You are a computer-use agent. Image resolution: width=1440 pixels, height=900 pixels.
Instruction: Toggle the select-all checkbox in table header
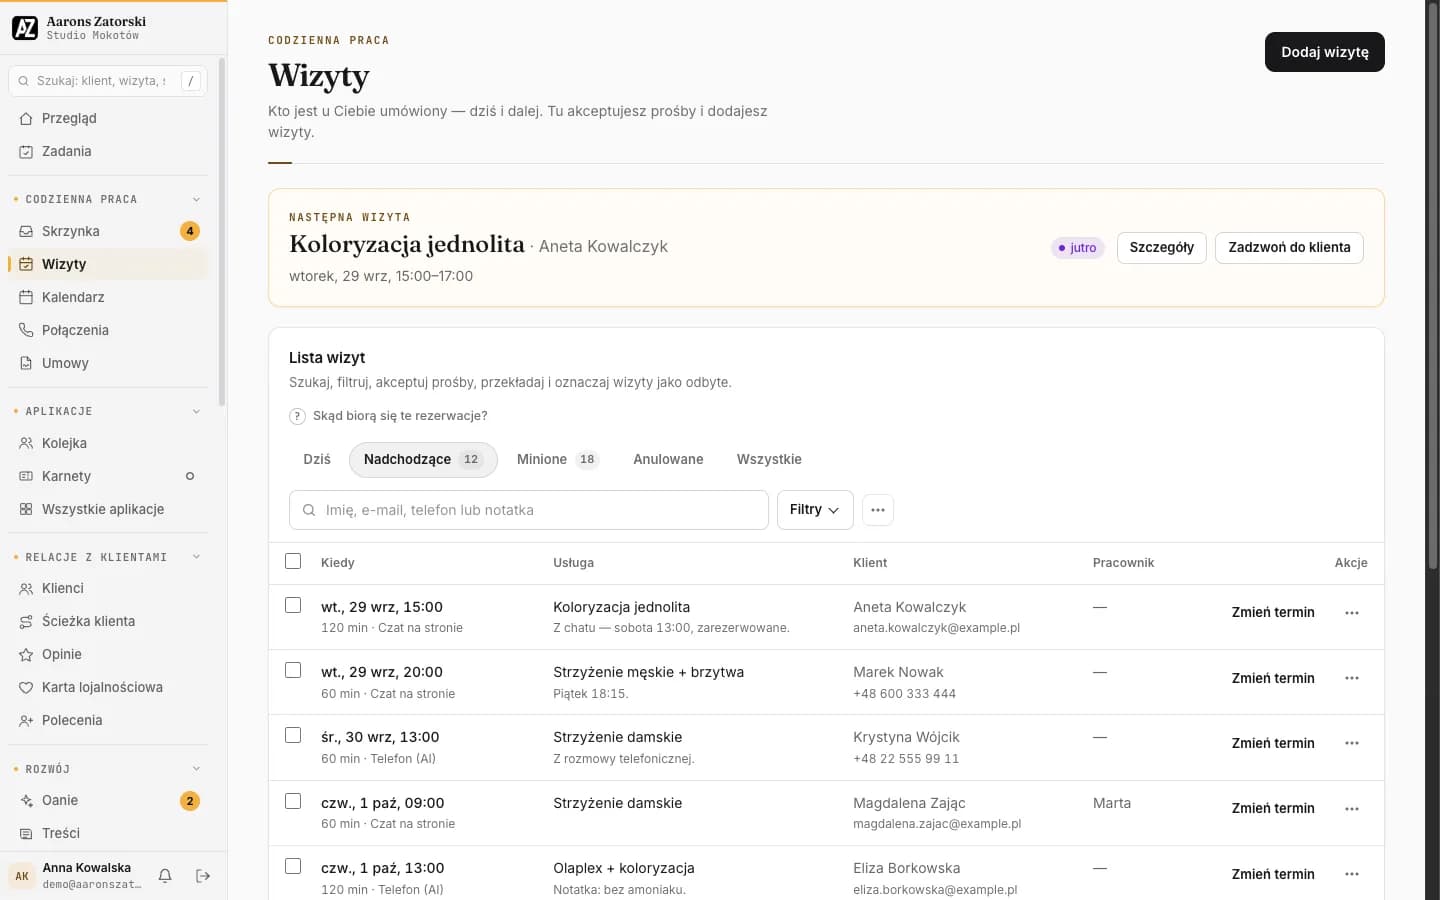[x=293, y=561]
